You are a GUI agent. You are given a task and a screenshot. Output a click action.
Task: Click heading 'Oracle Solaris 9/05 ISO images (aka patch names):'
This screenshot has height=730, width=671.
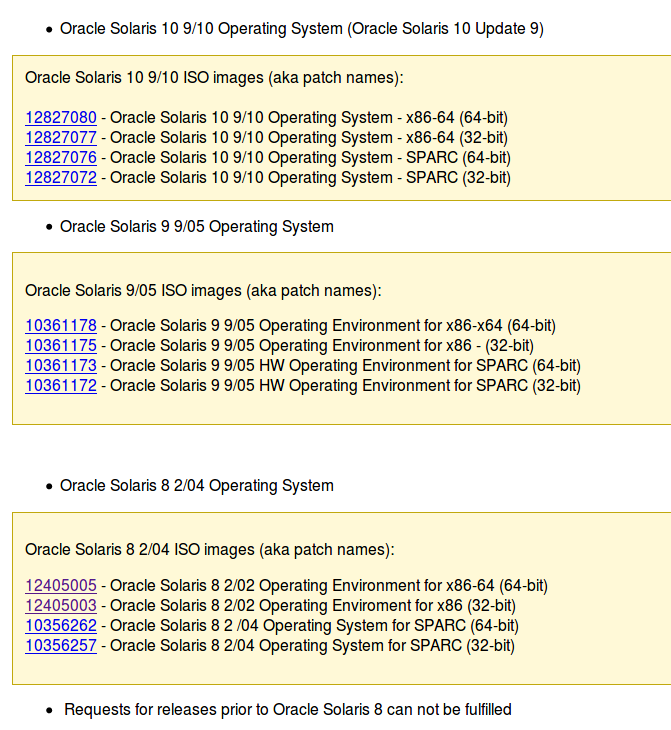point(203,291)
